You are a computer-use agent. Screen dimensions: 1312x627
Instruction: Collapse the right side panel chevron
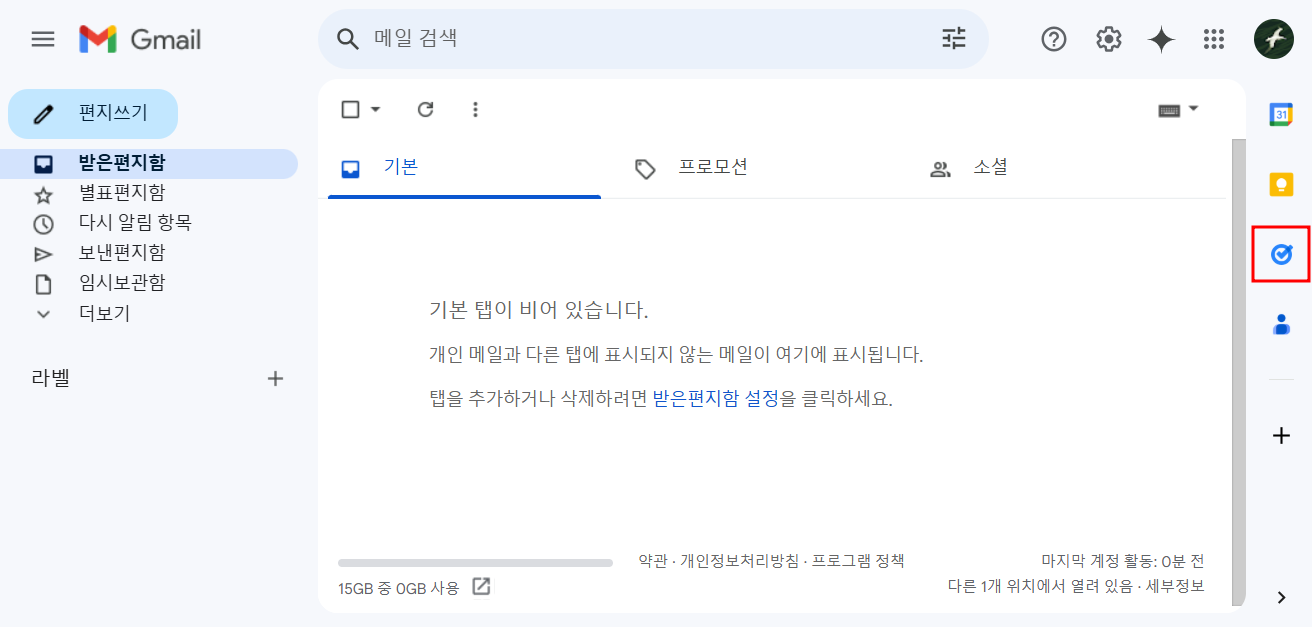tap(1281, 595)
